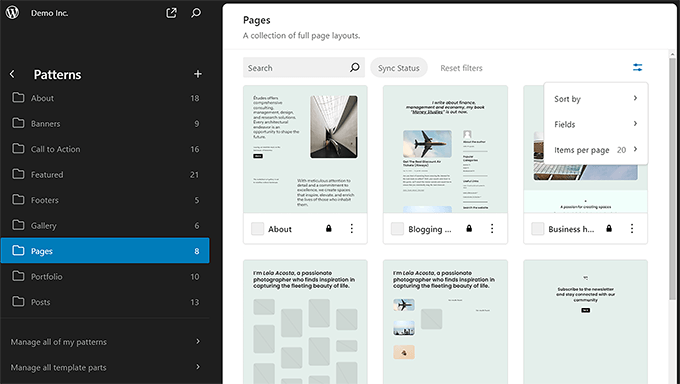Select the About category label in the sidebar

click(x=42, y=98)
